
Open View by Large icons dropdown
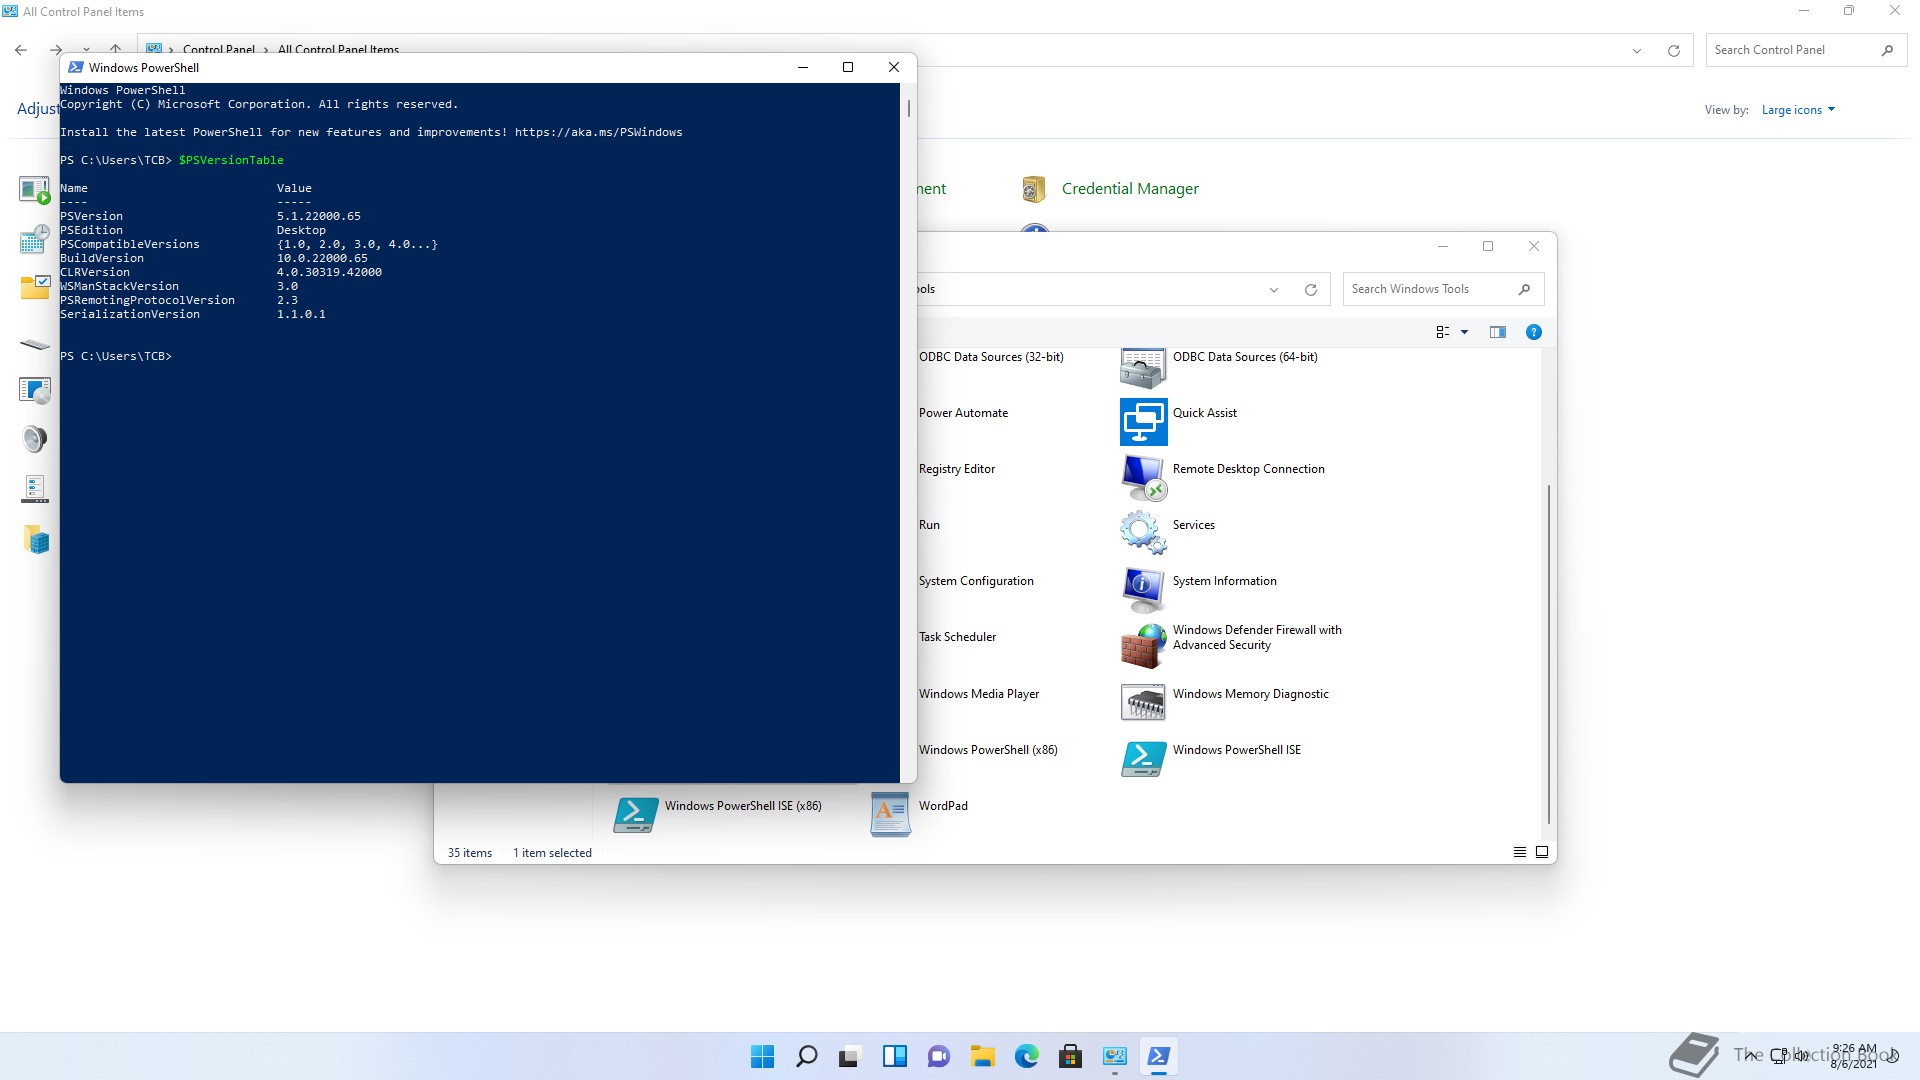pos(1798,110)
